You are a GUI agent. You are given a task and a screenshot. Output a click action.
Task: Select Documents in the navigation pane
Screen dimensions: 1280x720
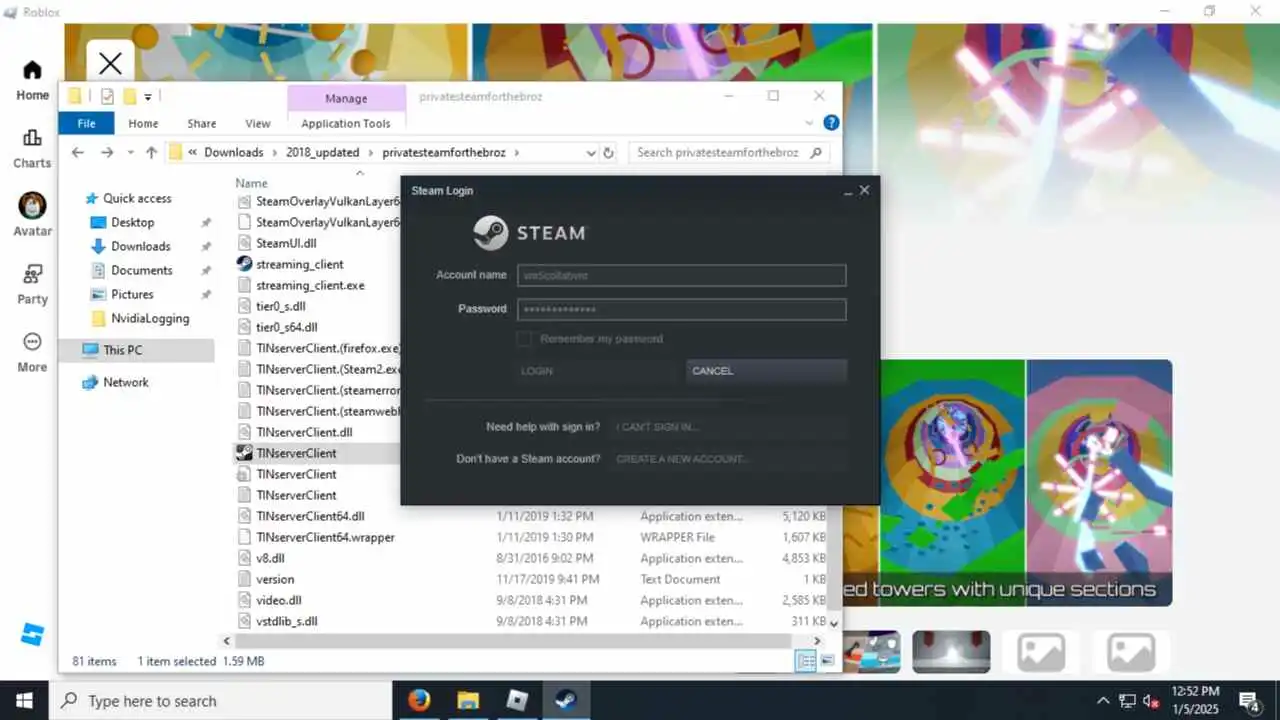(x=141, y=270)
